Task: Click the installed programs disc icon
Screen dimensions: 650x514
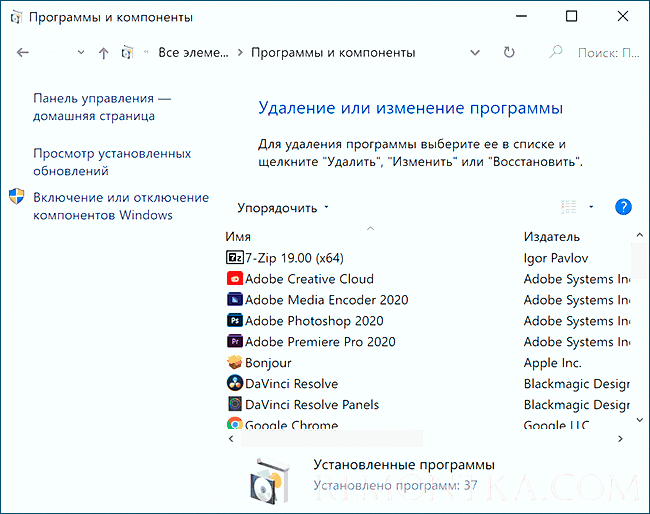Action: [269, 481]
